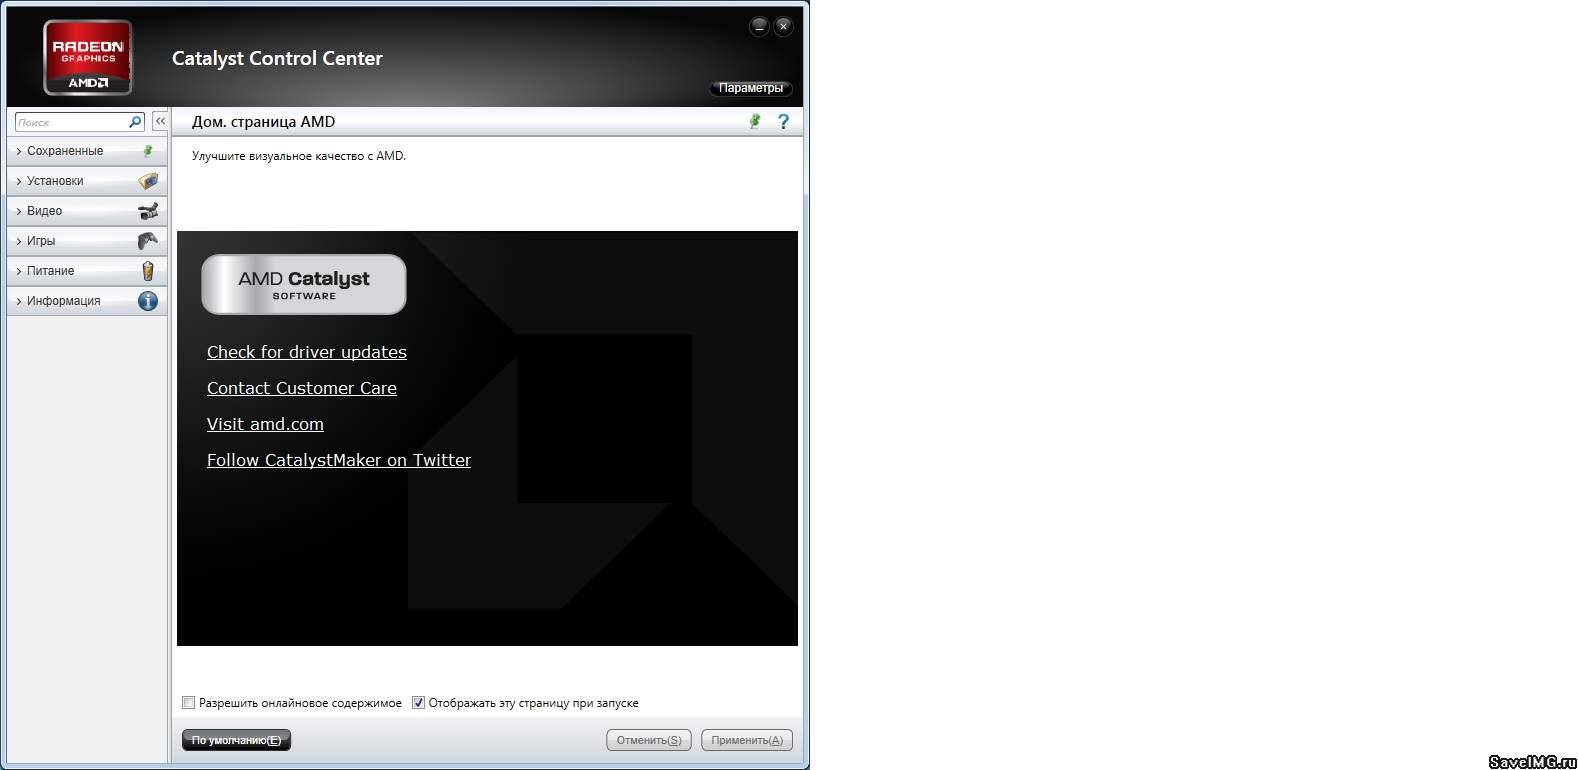The image size is (1578, 770).
Task: Click the Установки presets icon
Action: pos(148,181)
